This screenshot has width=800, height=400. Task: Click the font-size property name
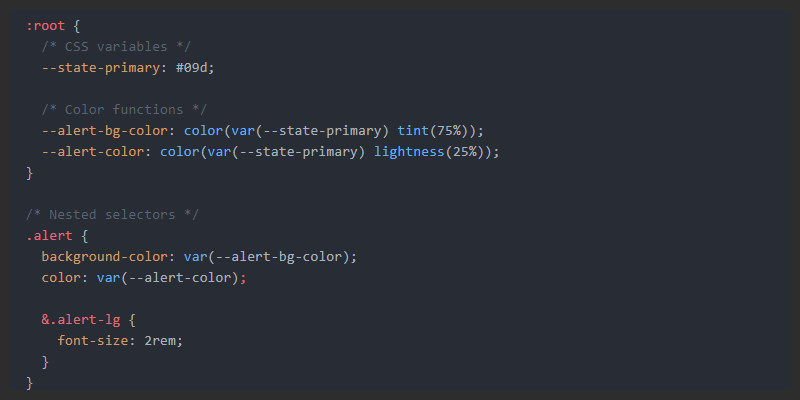94,341
